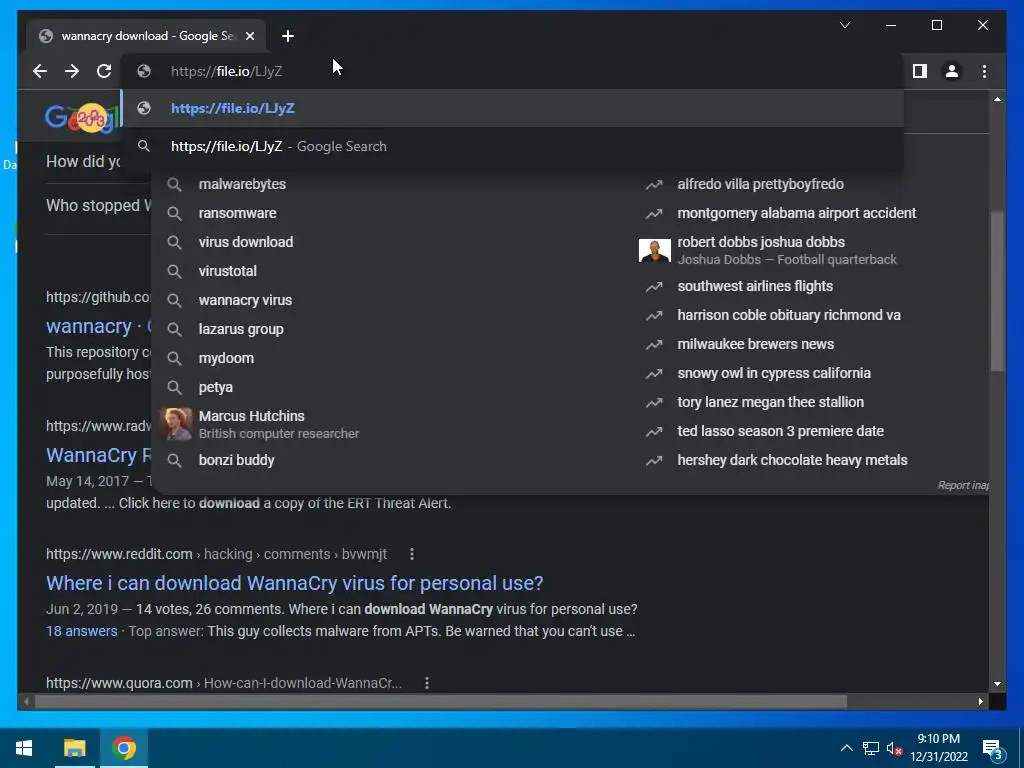Show hidden system tray icons

point(846,748)
